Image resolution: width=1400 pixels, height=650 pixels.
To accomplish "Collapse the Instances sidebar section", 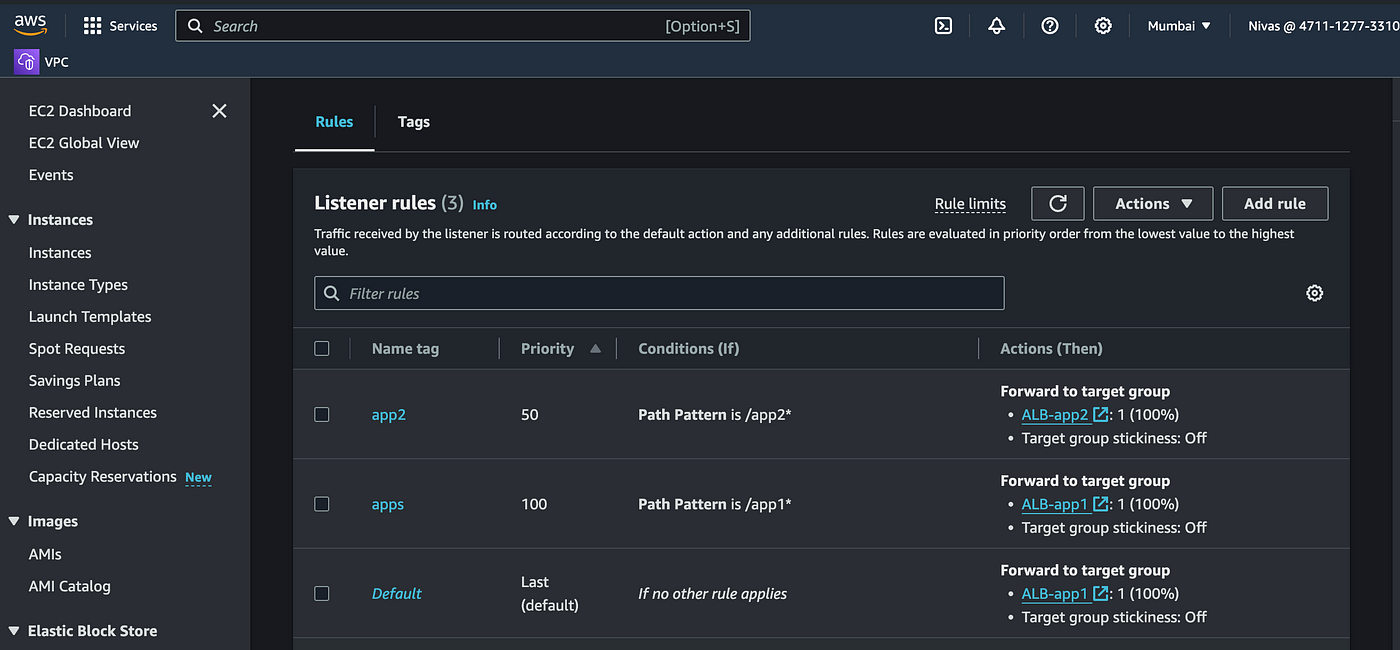I will click(x=14, y=220).
